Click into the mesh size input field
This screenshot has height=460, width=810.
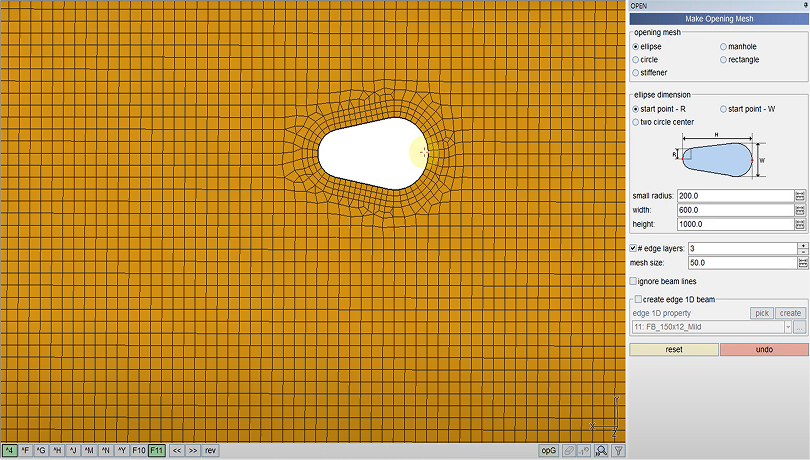point(740,263)
